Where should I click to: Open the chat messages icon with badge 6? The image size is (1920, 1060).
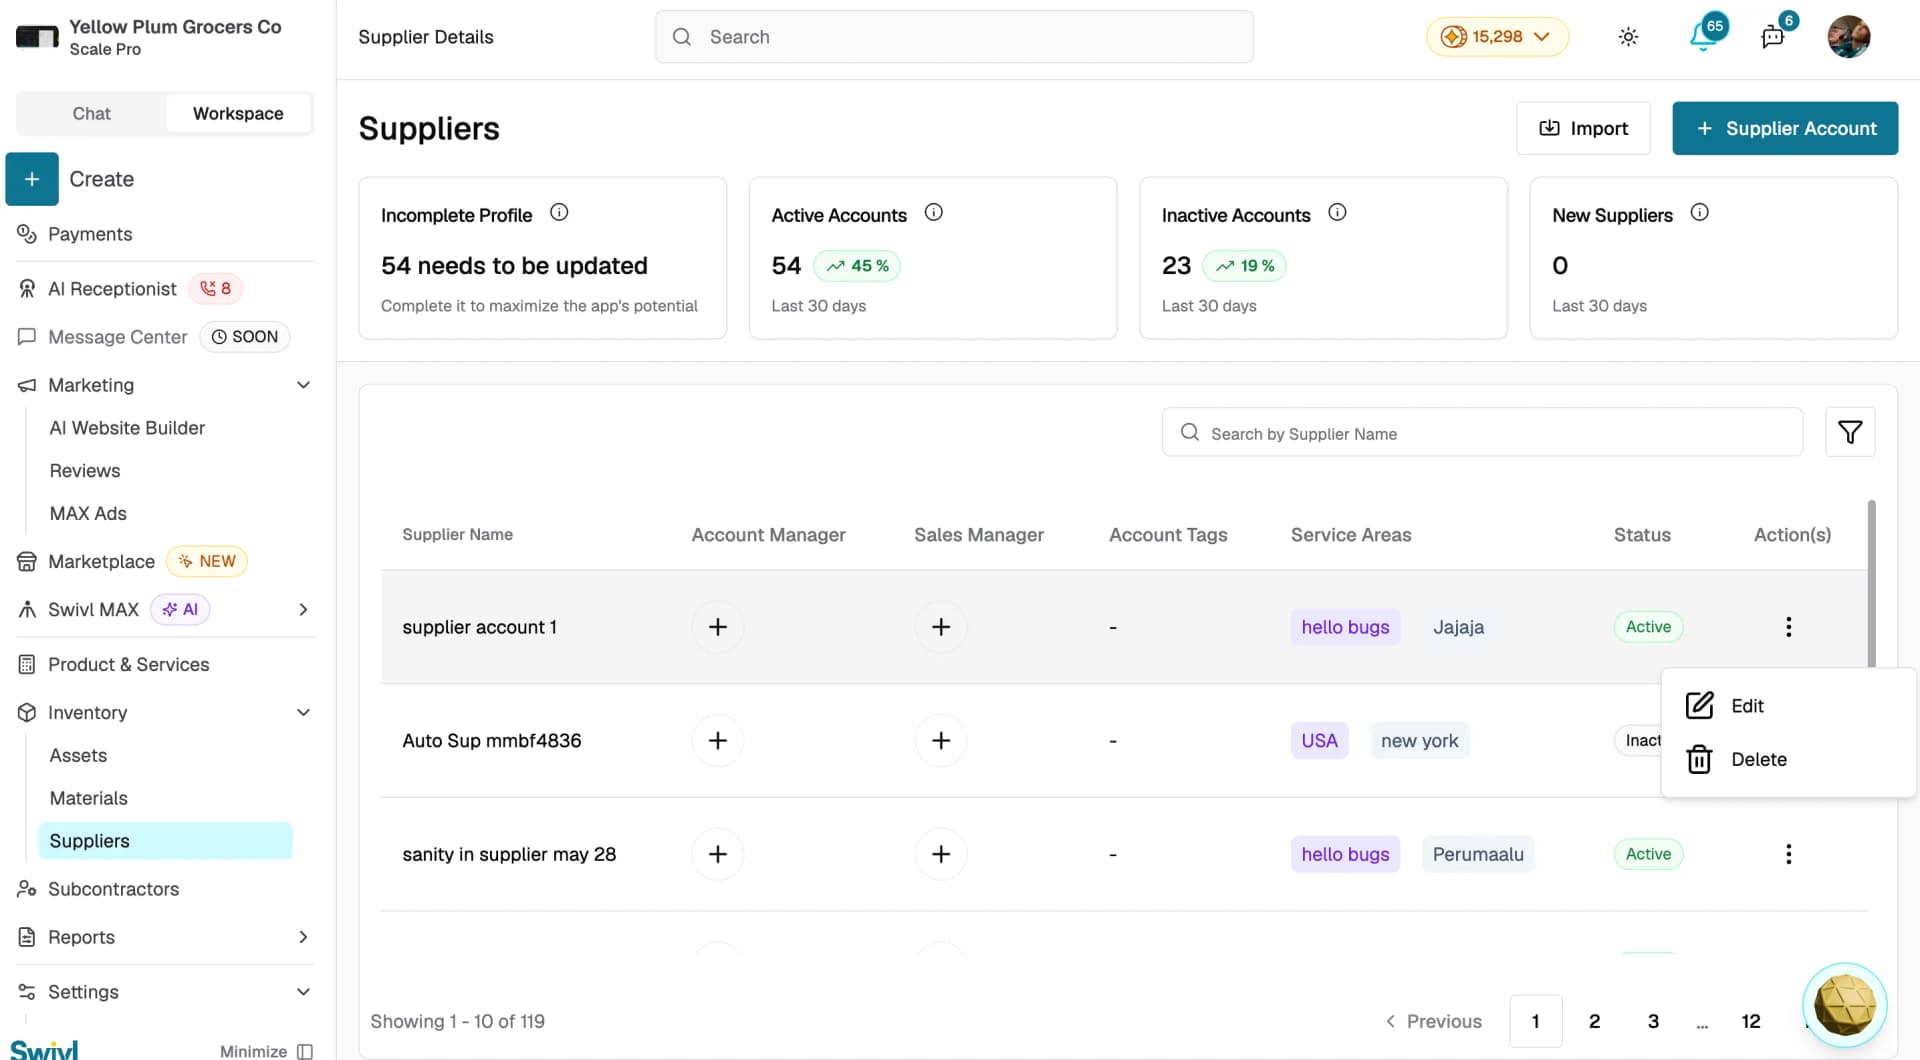tap(1773, 37)
